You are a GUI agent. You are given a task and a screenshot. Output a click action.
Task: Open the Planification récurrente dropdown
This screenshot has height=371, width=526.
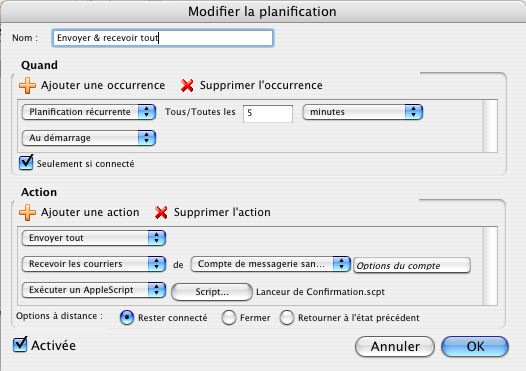pos(89,112)
